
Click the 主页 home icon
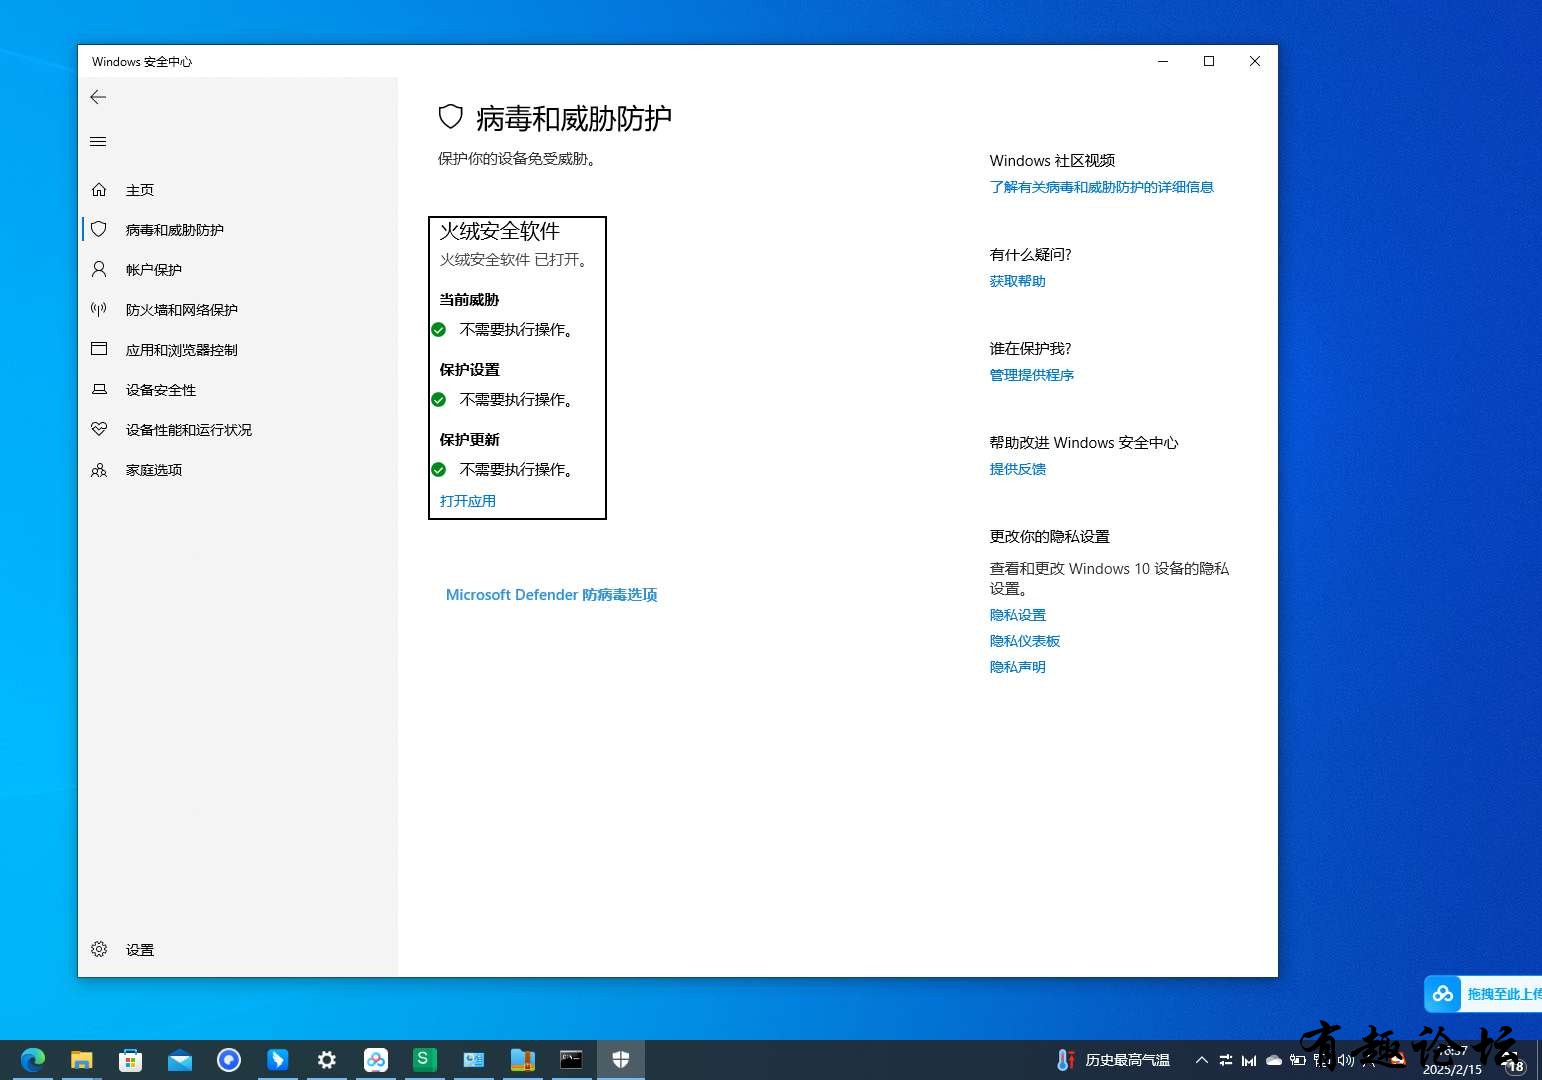(x=99, y=189)
